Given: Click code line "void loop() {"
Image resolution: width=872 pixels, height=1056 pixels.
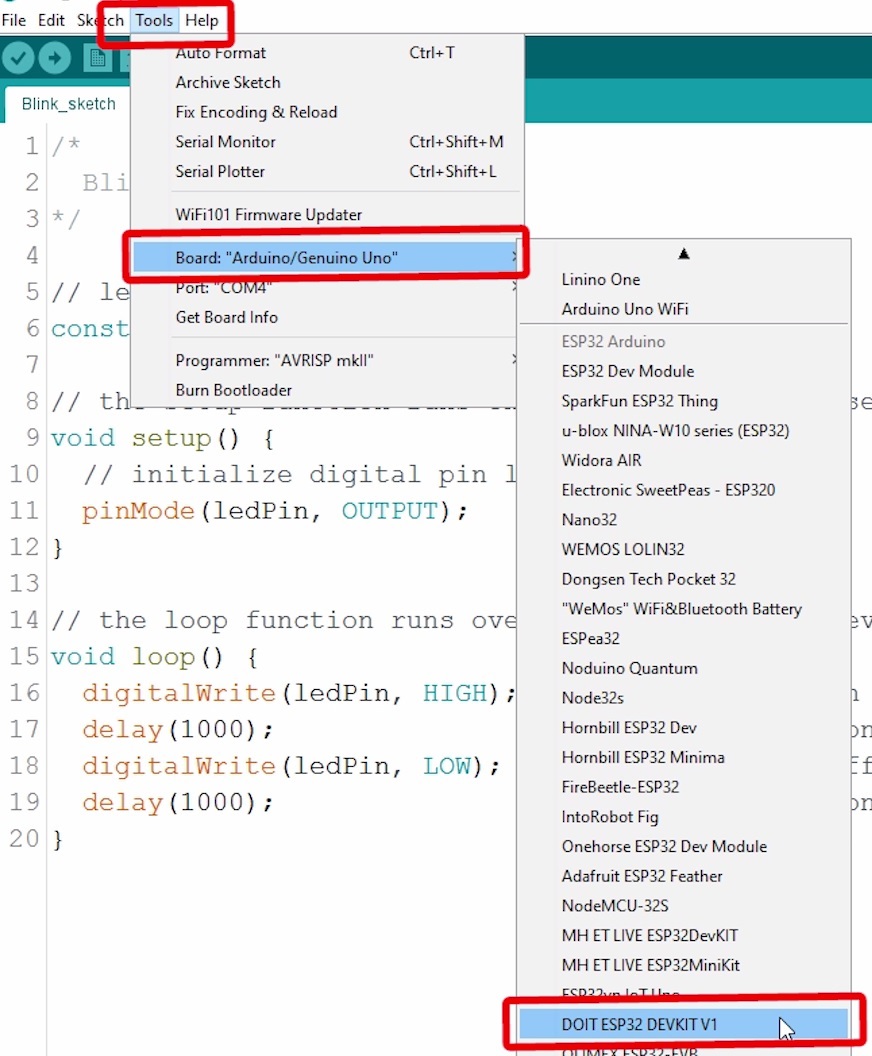Looking at the screenshot, I should point(154,657).
